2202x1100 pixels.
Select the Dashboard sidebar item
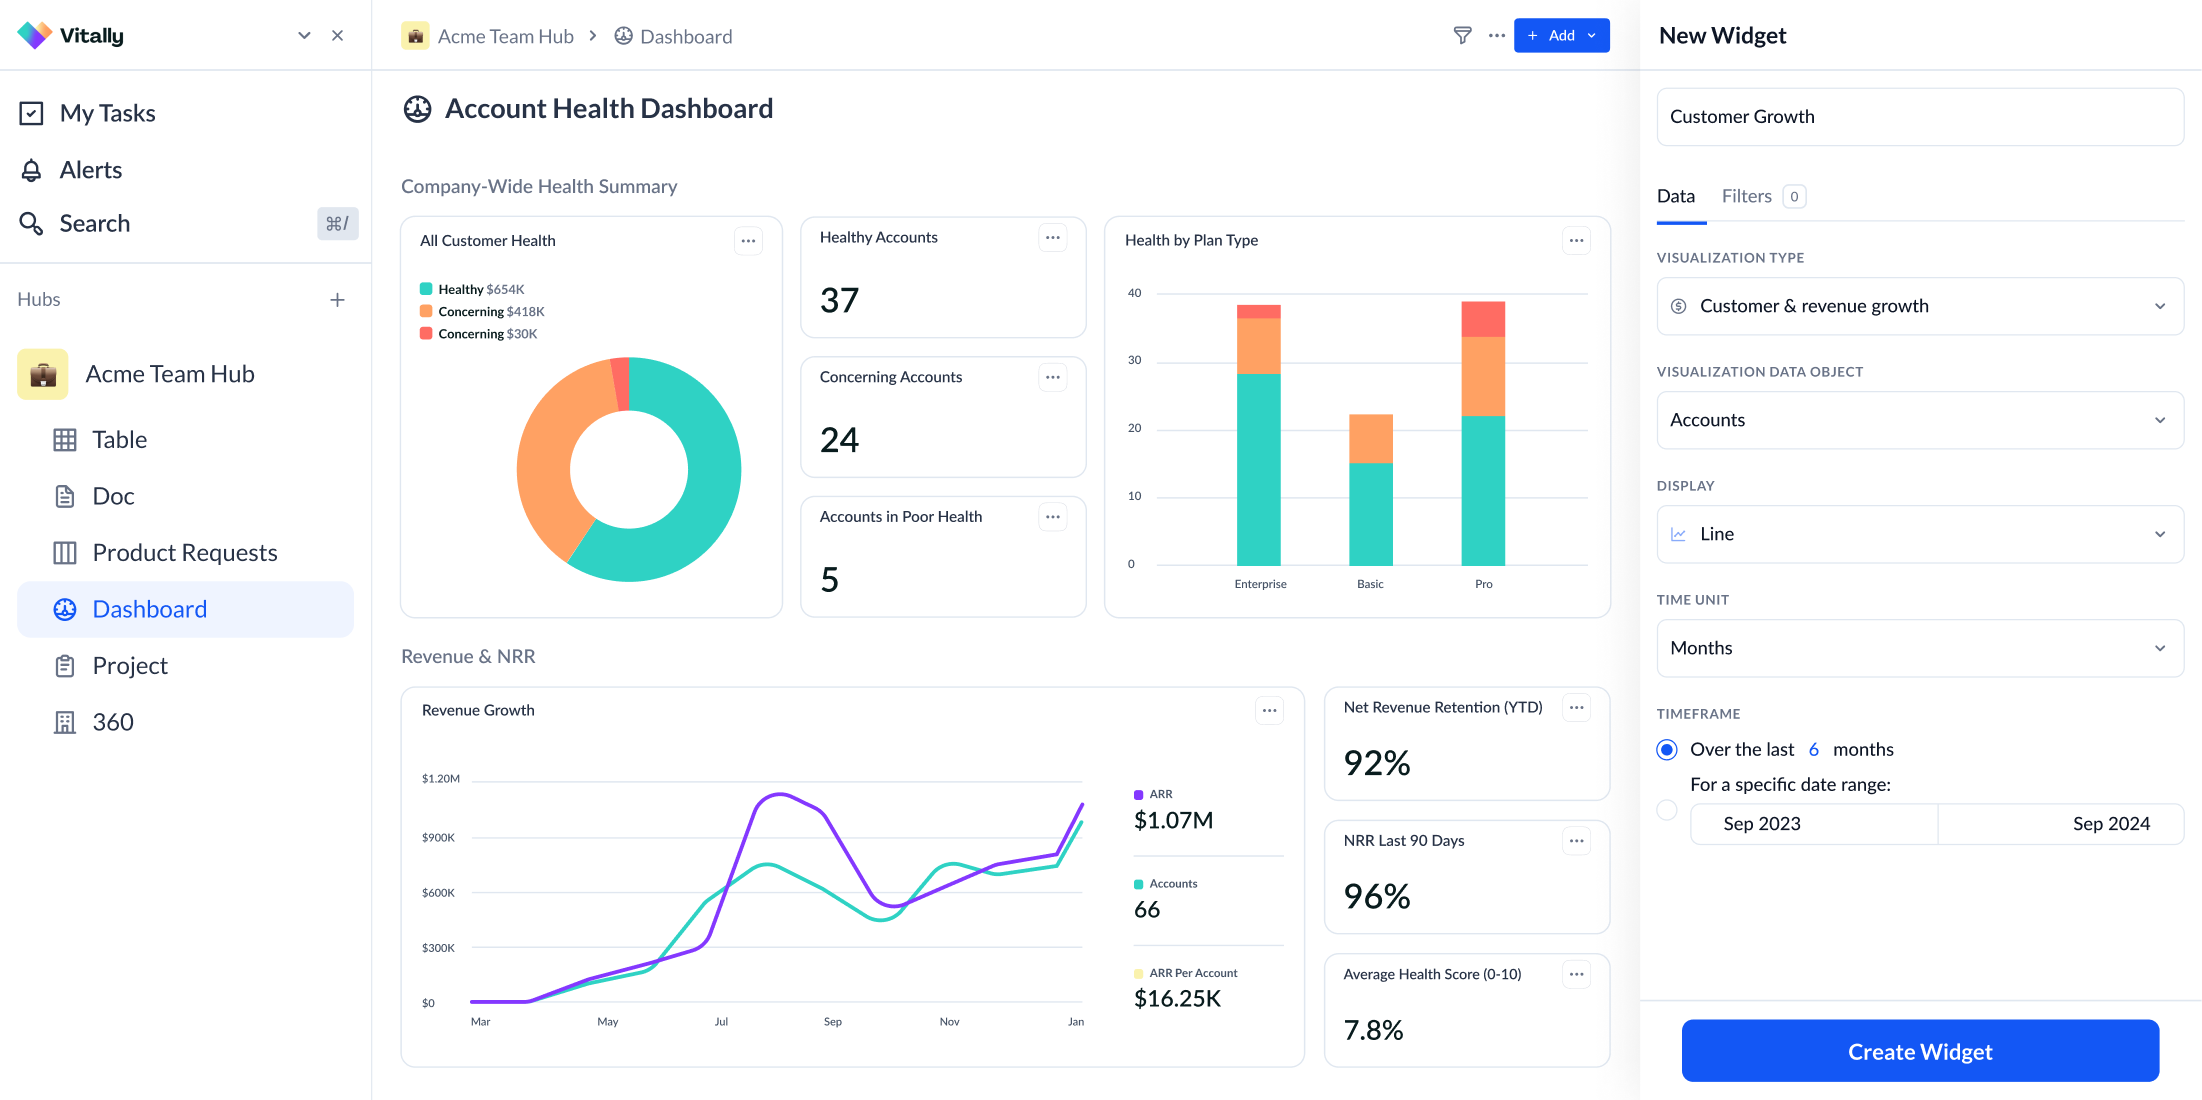186,609
